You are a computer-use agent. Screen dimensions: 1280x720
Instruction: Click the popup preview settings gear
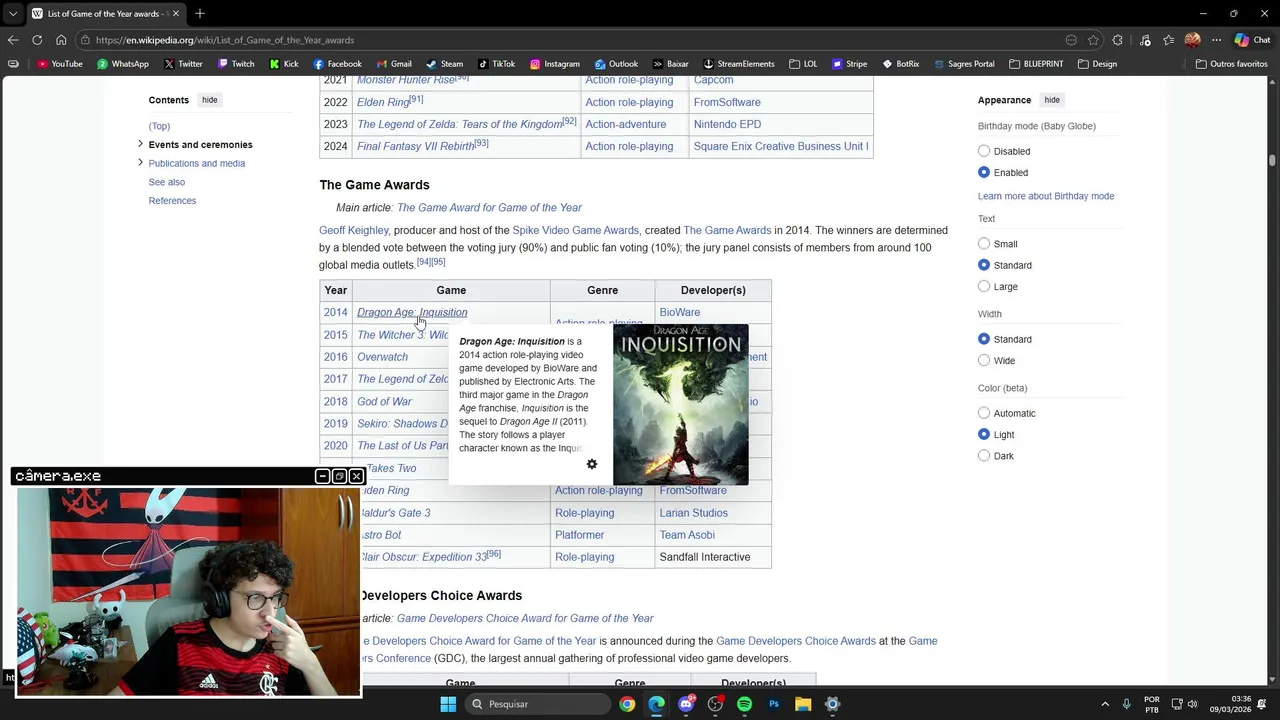[592, 464]
